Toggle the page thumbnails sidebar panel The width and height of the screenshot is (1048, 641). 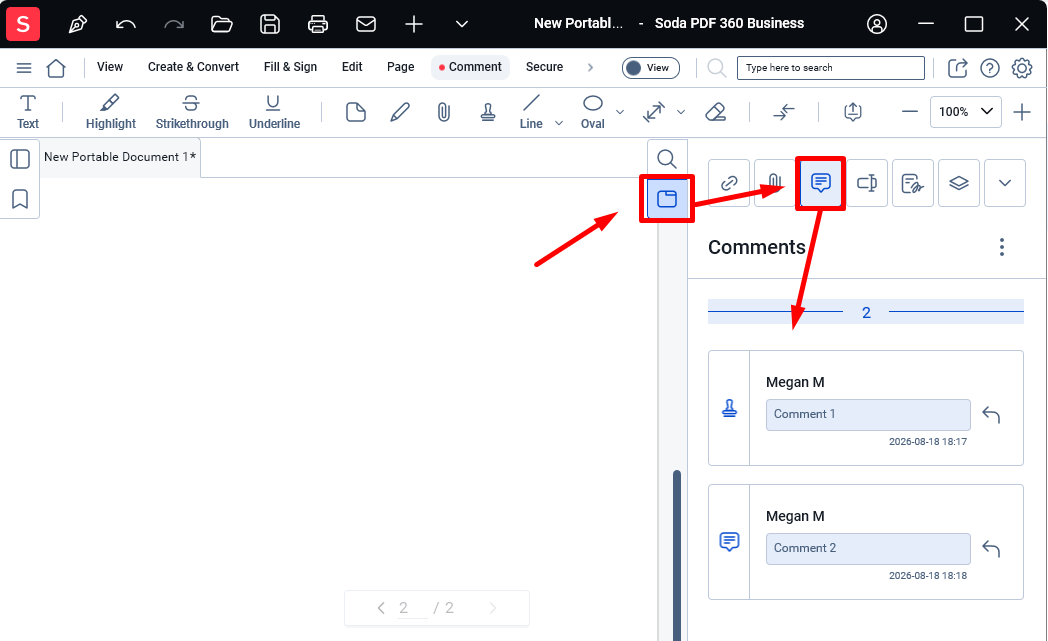(20, 159)
